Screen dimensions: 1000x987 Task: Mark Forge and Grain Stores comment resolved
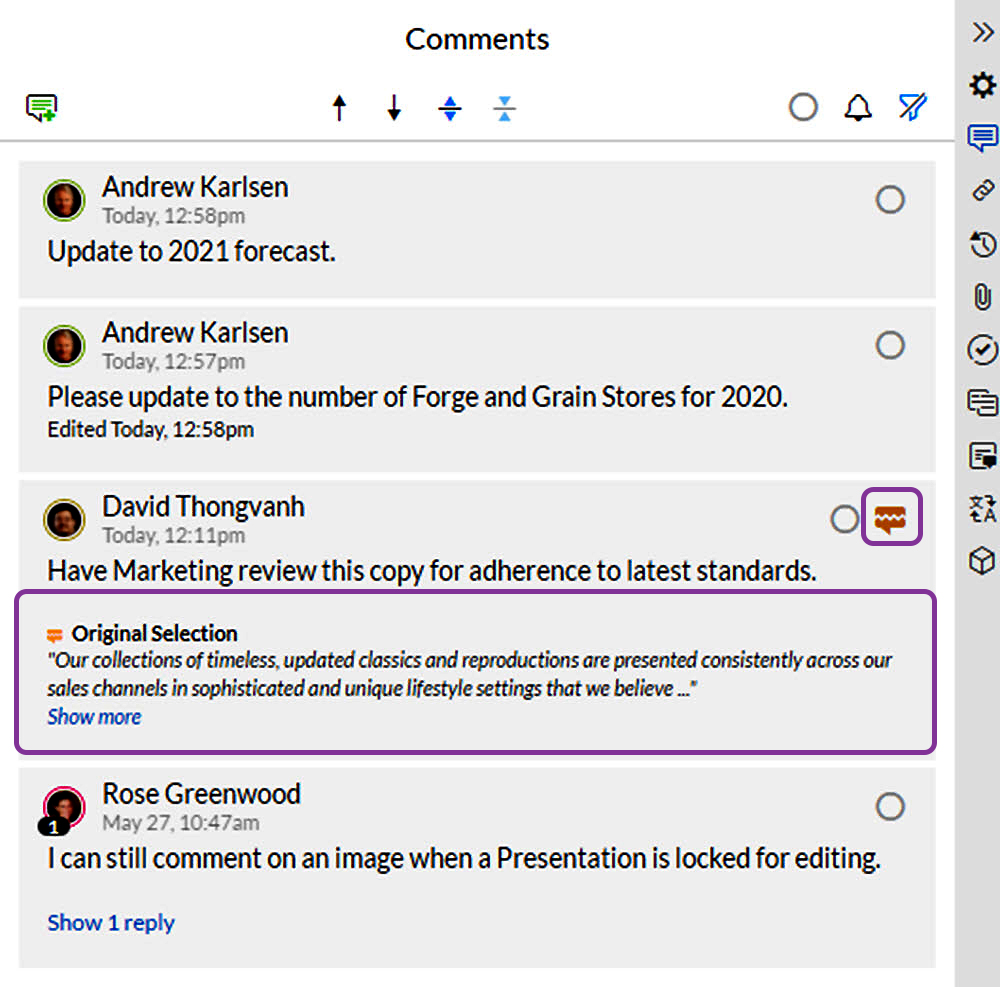pyautogui.click(x=890, y=345)
